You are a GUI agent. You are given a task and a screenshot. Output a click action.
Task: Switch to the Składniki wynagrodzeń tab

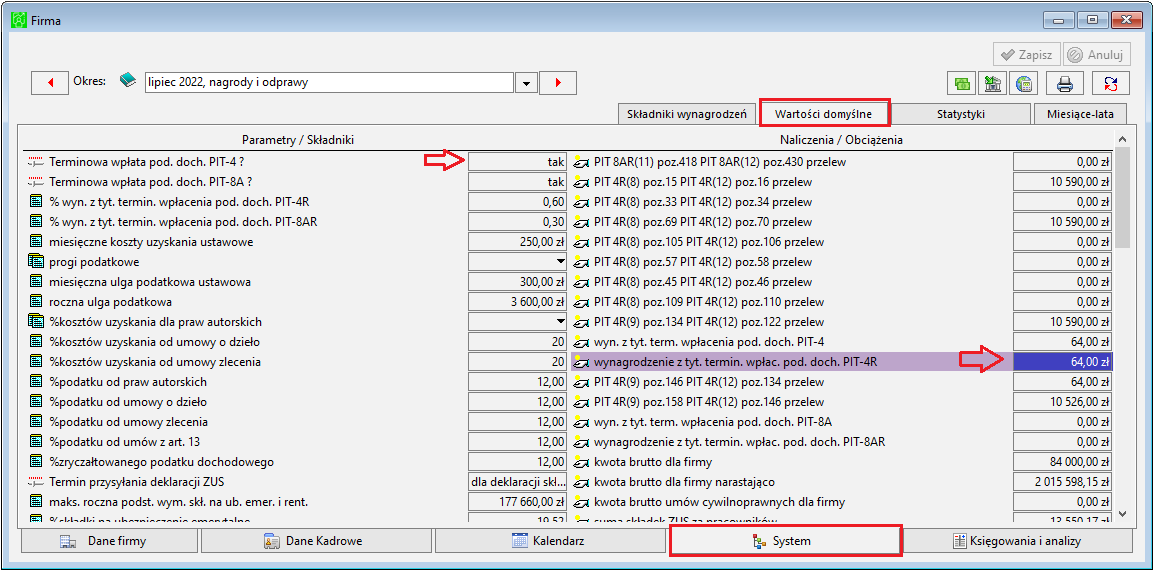[x=686, y=114]
